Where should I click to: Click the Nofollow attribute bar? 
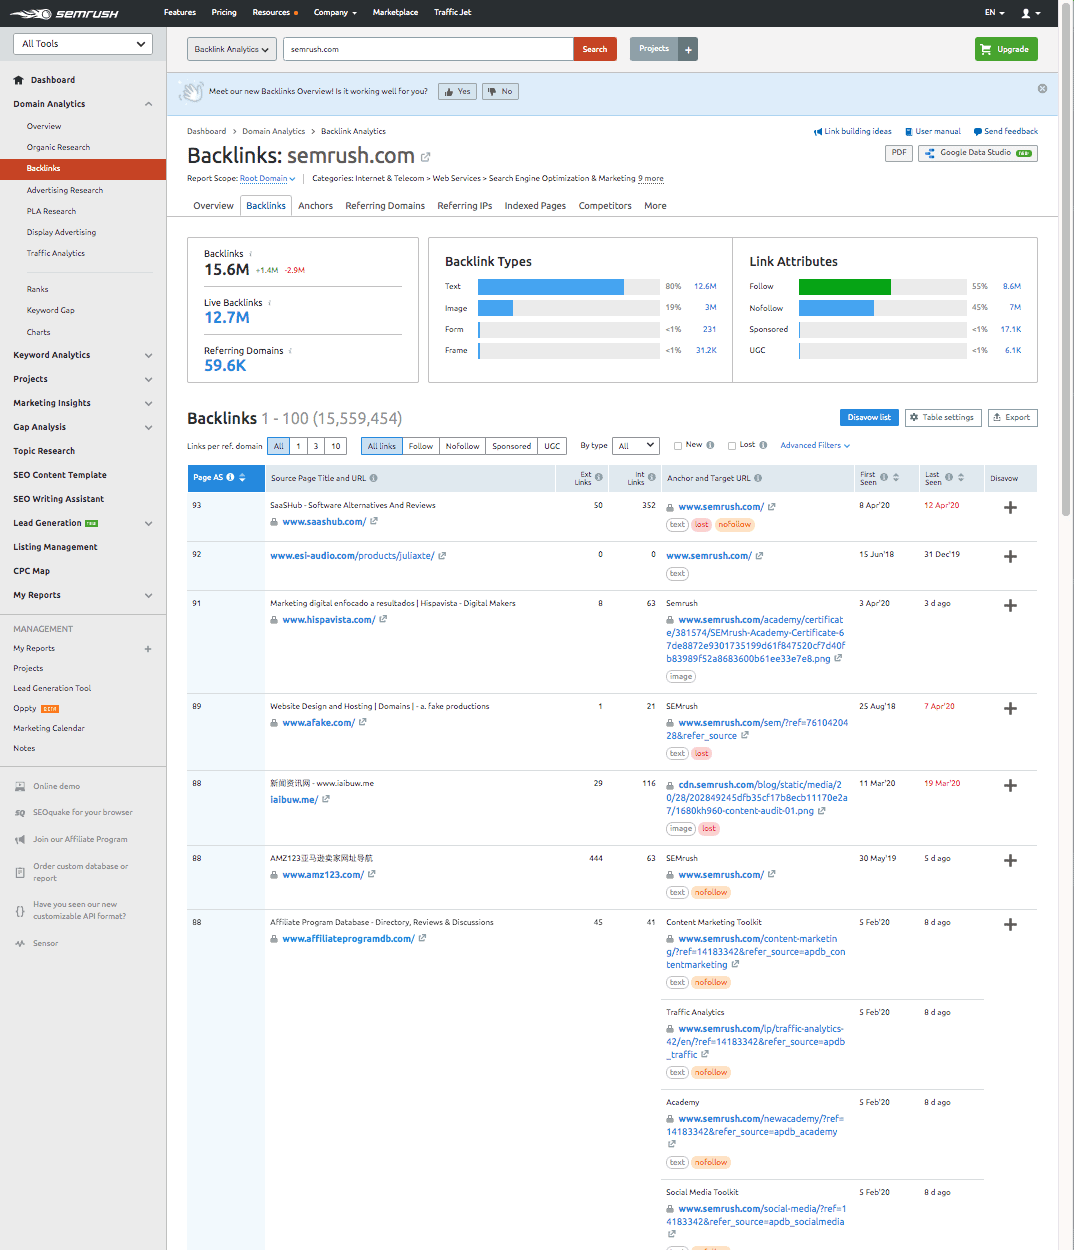point(836,308)
